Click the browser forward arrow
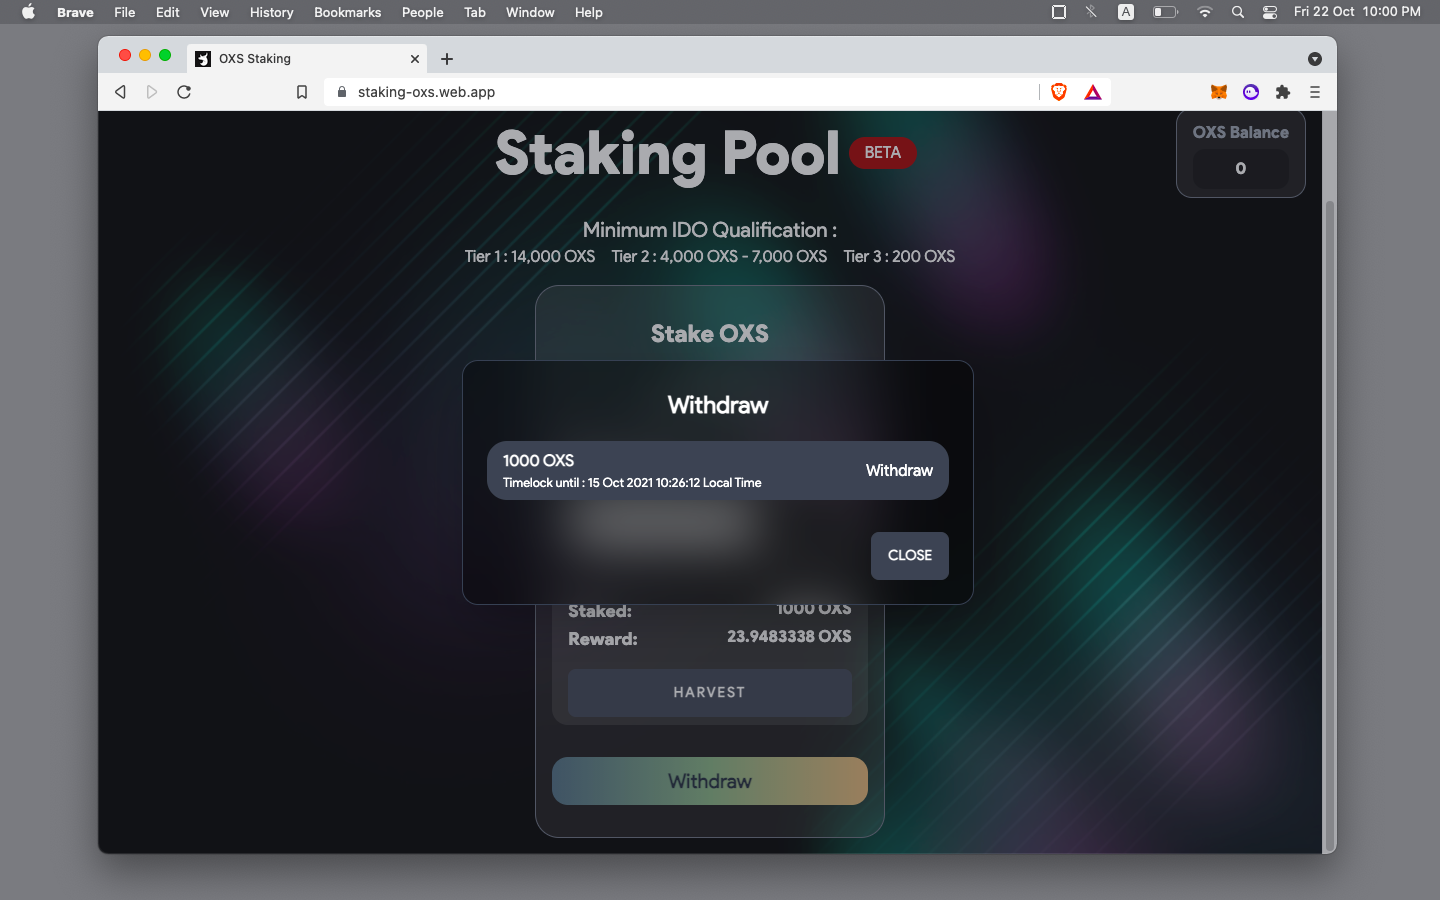1440x900 pixels. click(152, 92)
